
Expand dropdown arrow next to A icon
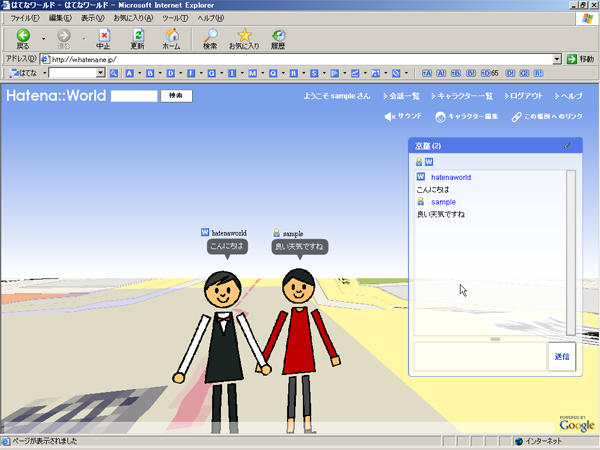pyautogui.click(x=139, y=73)
